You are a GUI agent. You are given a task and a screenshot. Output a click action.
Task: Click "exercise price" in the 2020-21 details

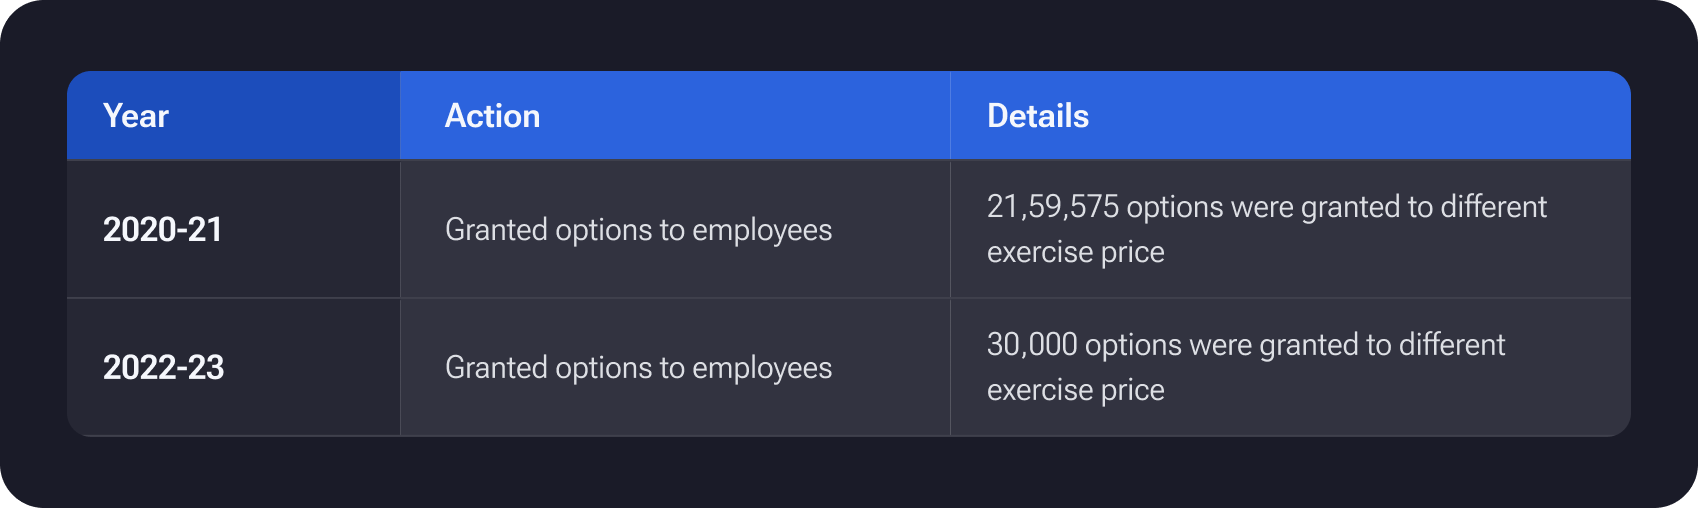(x=1075, y=252)
